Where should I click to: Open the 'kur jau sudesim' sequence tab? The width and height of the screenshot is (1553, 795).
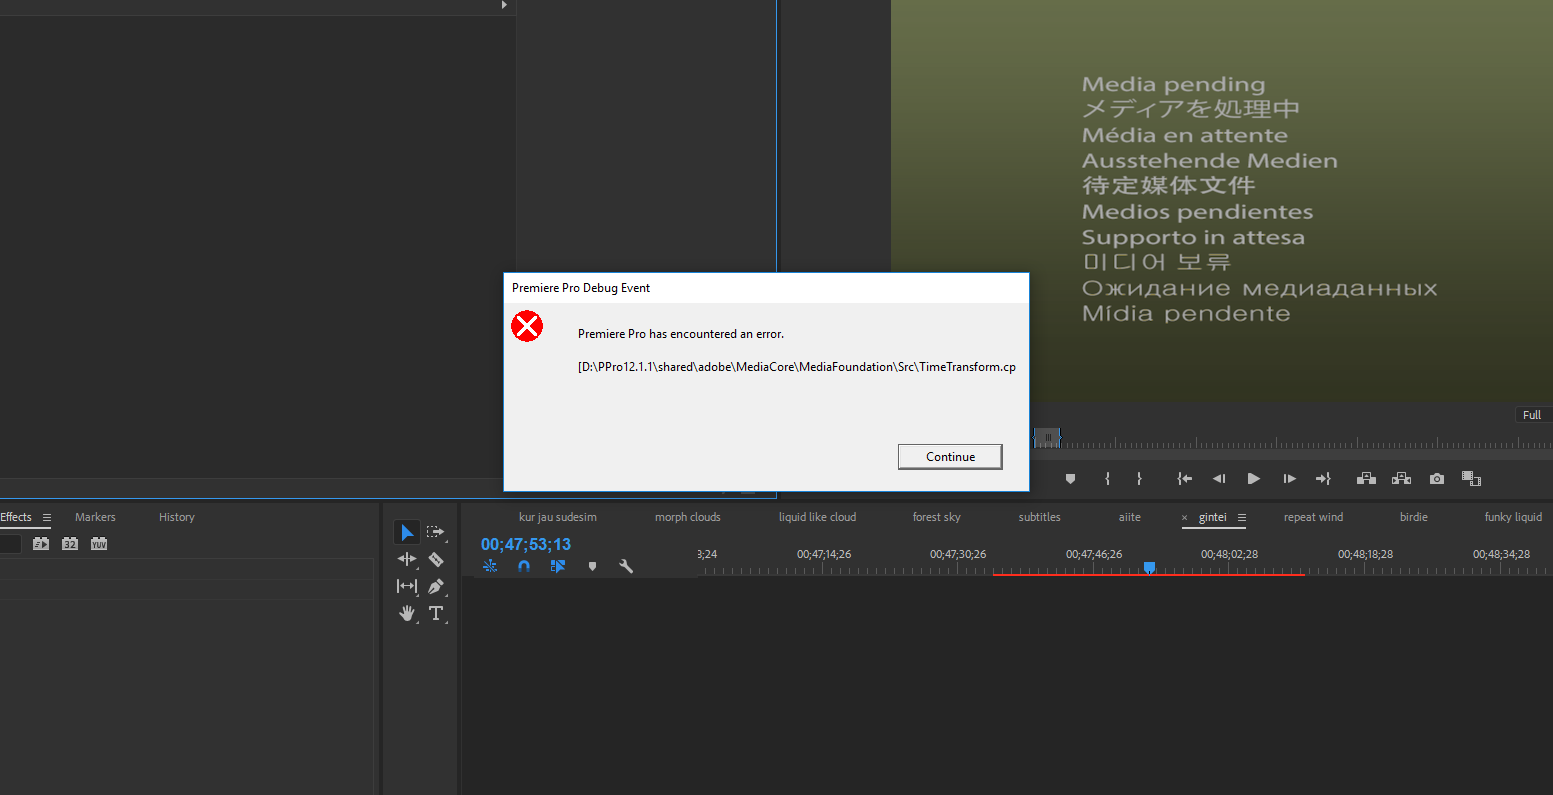(x=558, y=517)
